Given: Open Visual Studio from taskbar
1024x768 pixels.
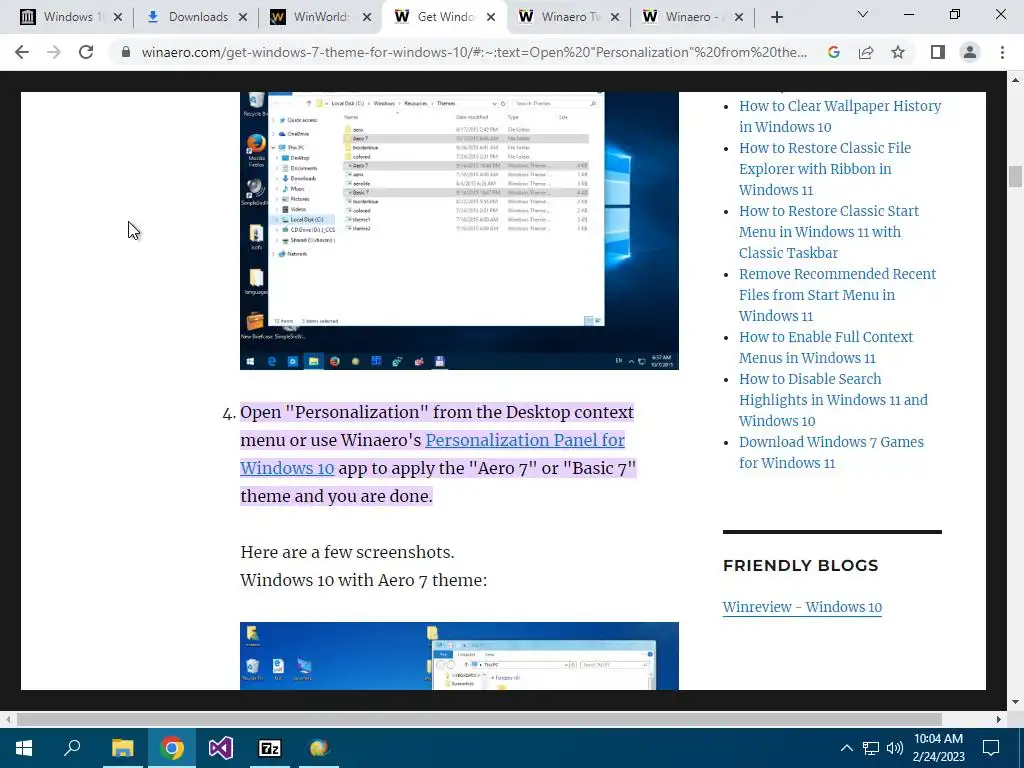Looking at the screenshot, I should (x=221, y=748).
